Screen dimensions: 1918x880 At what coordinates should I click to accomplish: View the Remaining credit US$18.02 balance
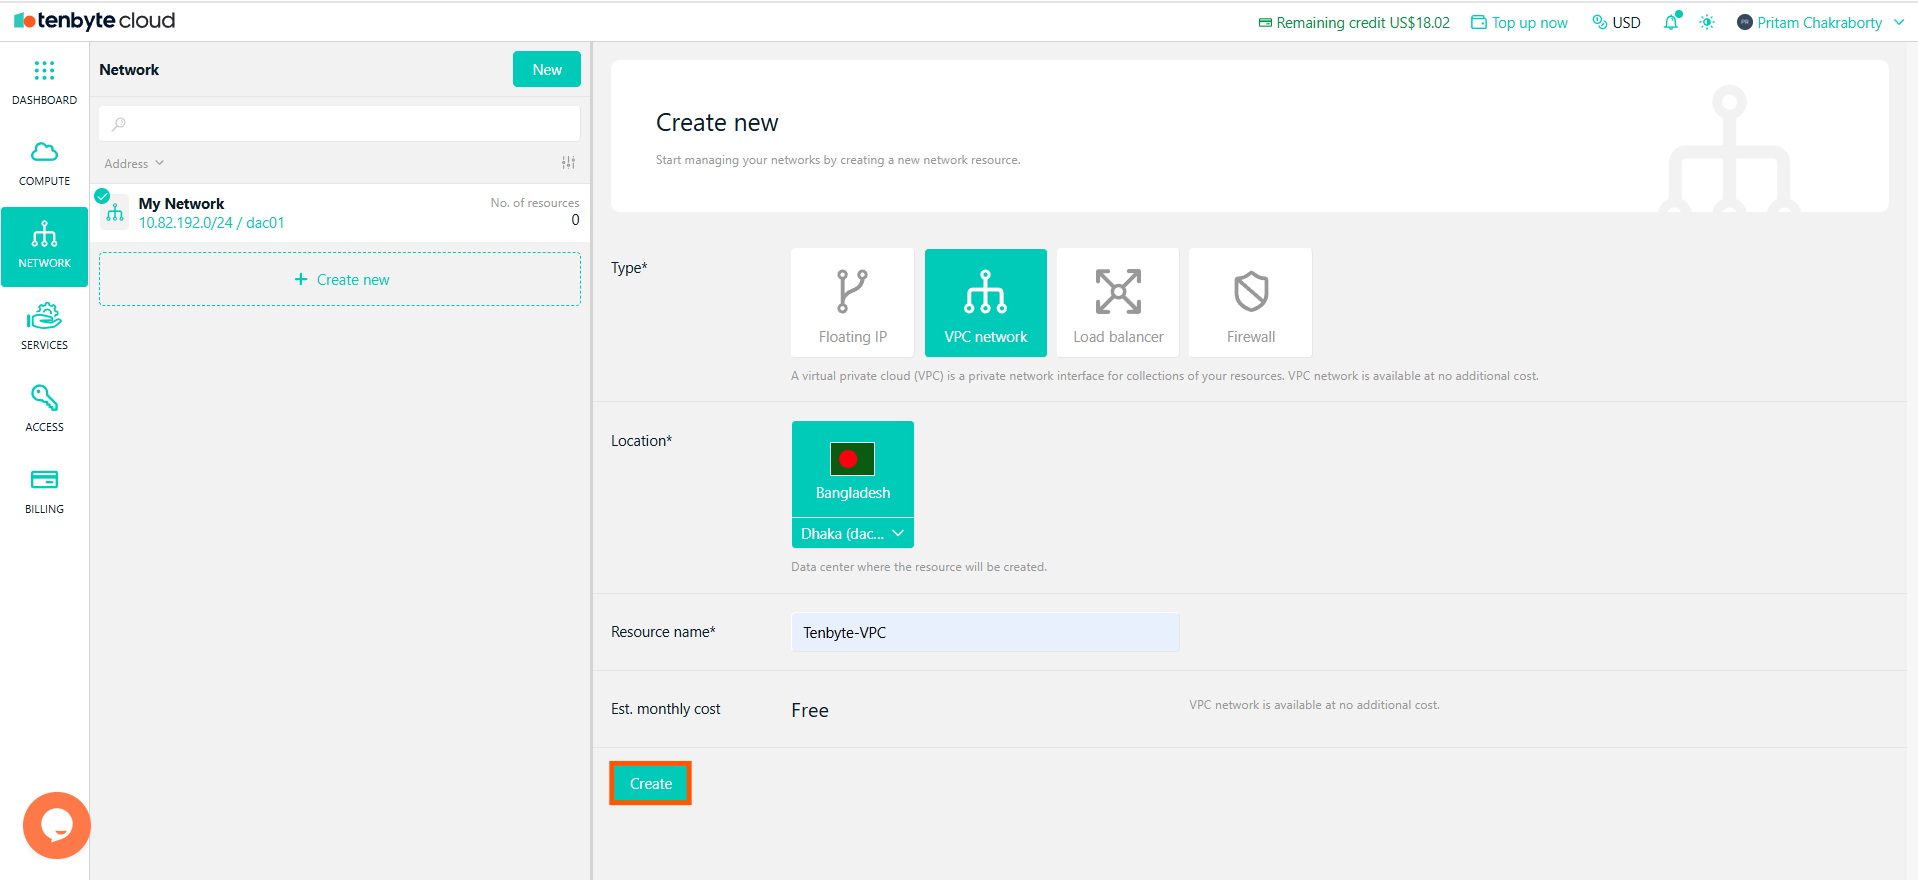1354,22
